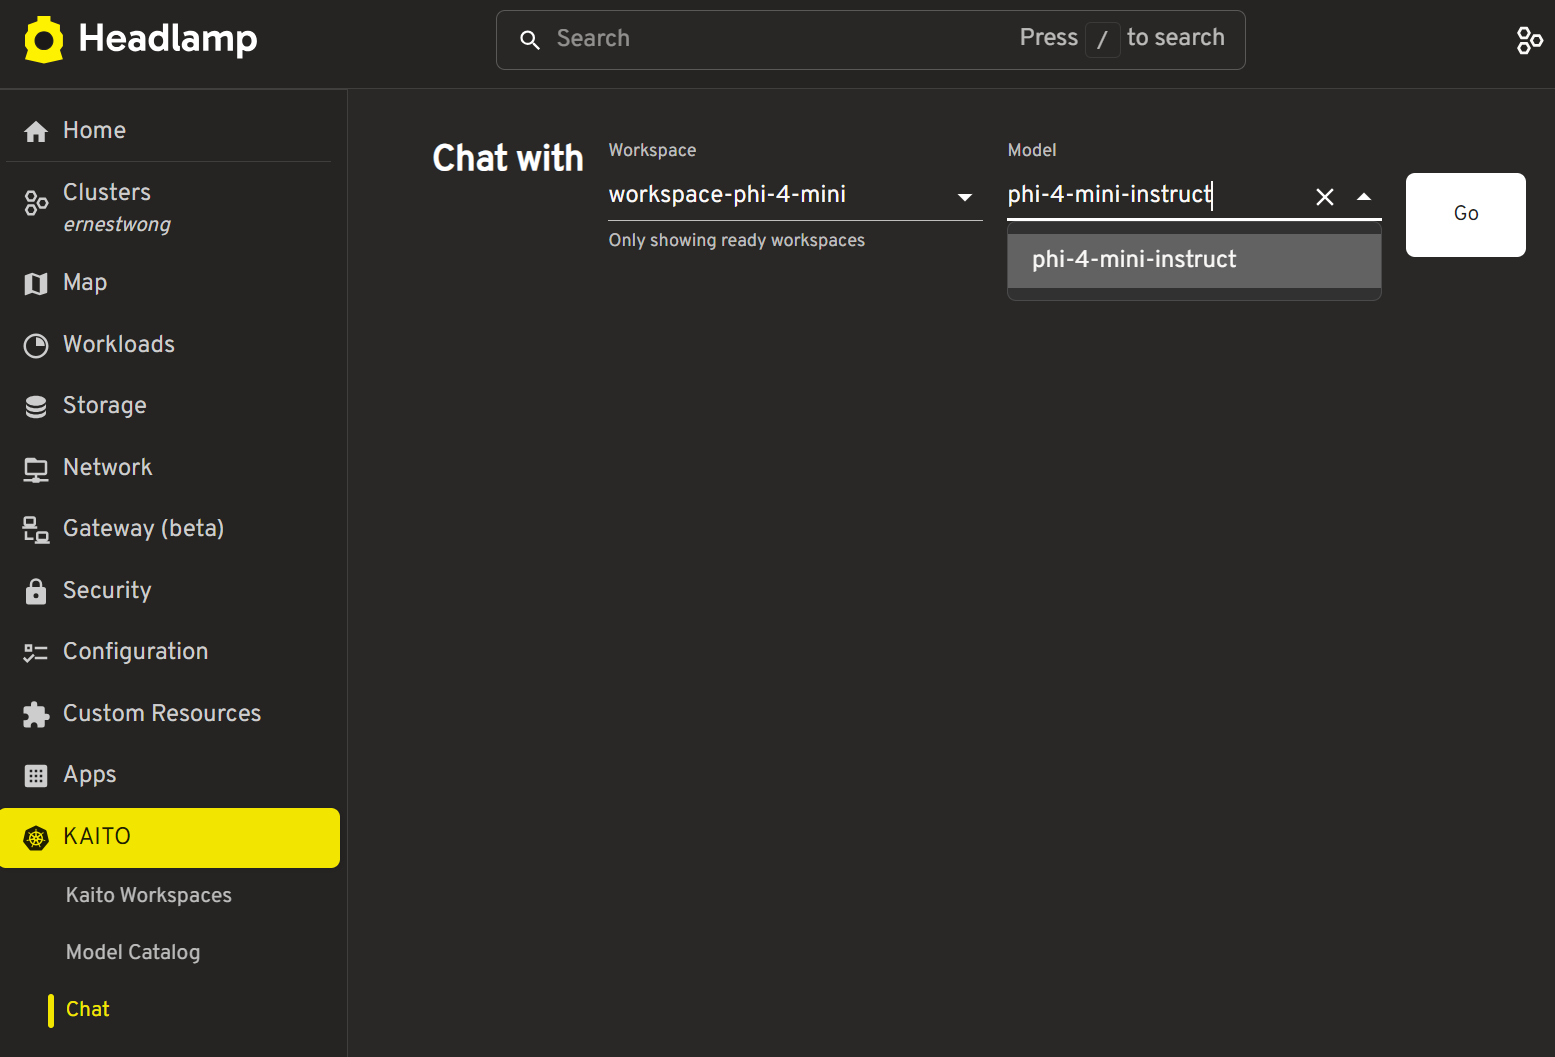Go to Model Catalog subpage

(x=133, y=952)
